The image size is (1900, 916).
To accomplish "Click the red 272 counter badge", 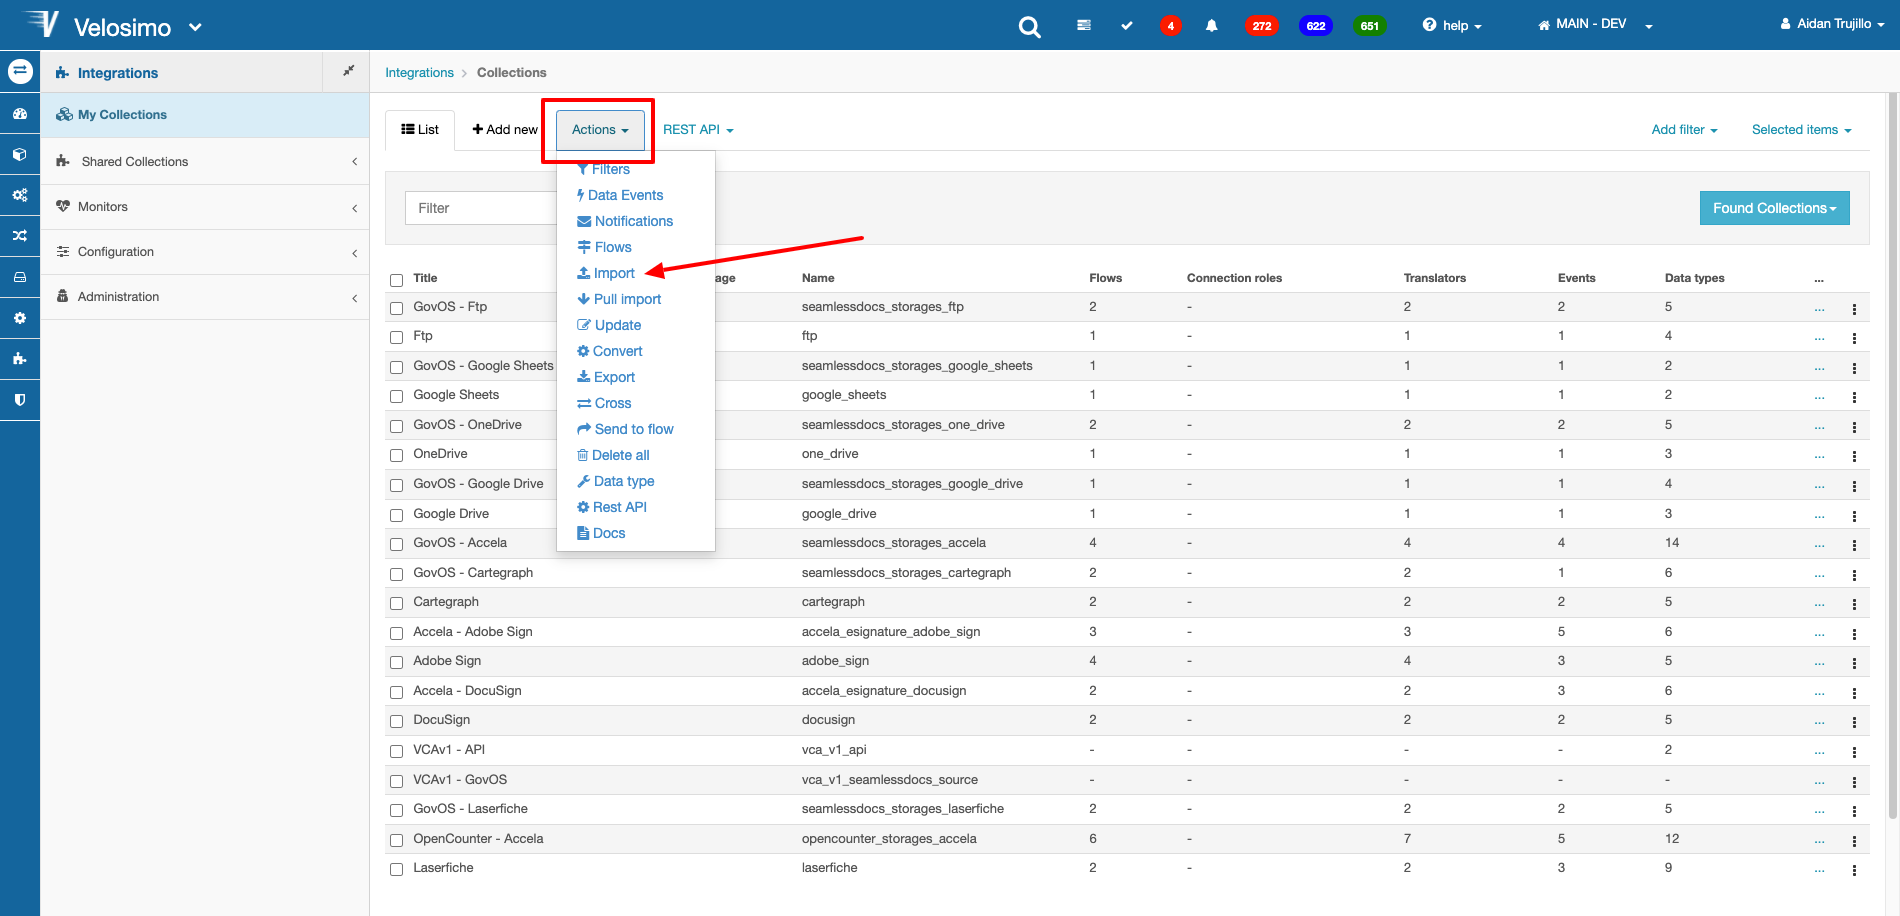I will (1262, 26).
